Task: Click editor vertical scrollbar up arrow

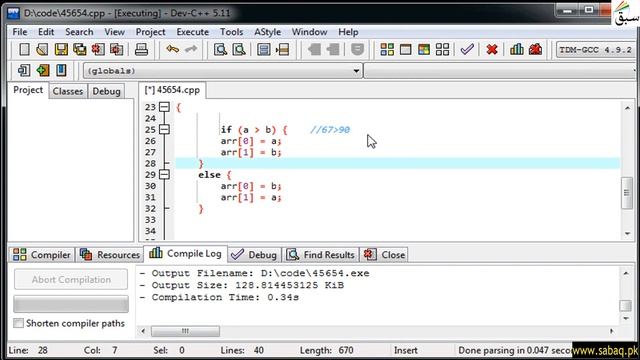Action: [627, 108]
